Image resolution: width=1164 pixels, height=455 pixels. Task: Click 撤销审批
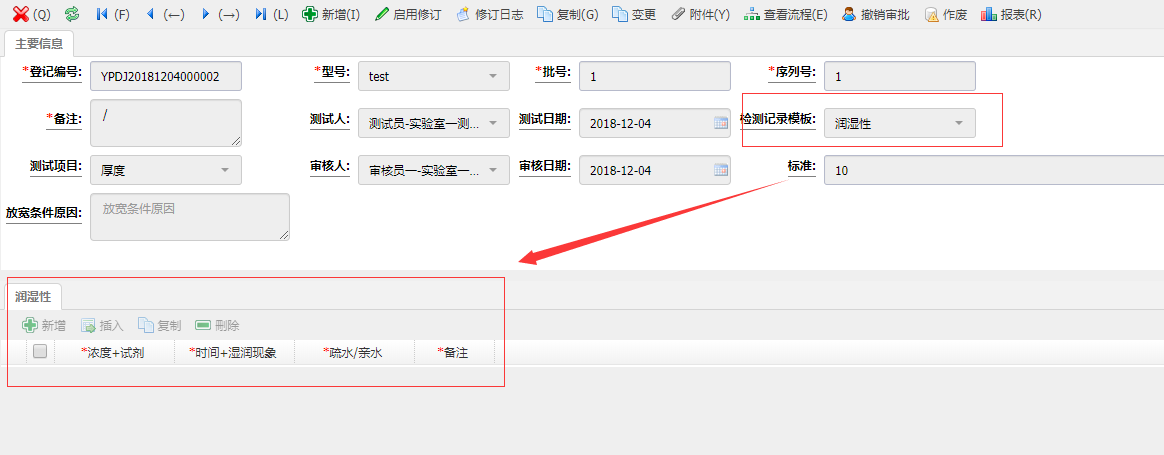coord(876,14)
